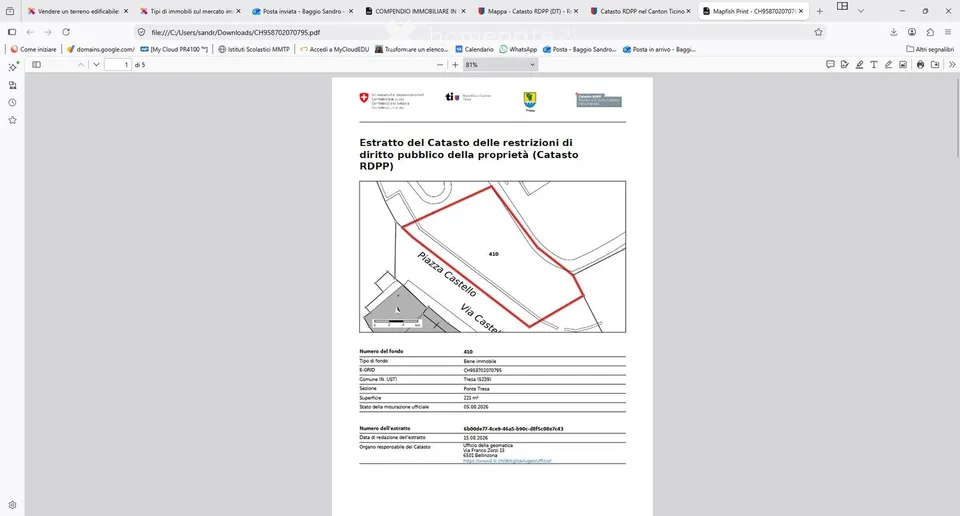Open the History panel clock icon
Screen dimensions: 960x516
[12, 103]
